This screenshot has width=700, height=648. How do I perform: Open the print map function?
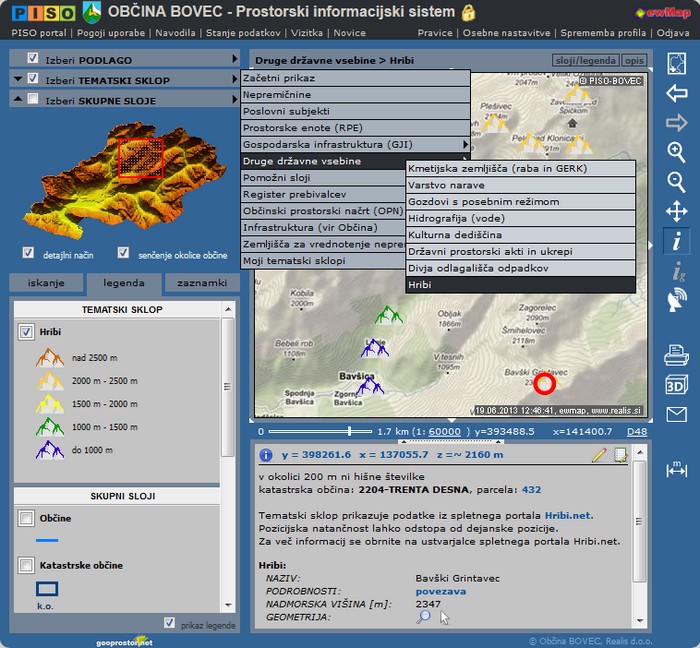[x=677, y=355]
